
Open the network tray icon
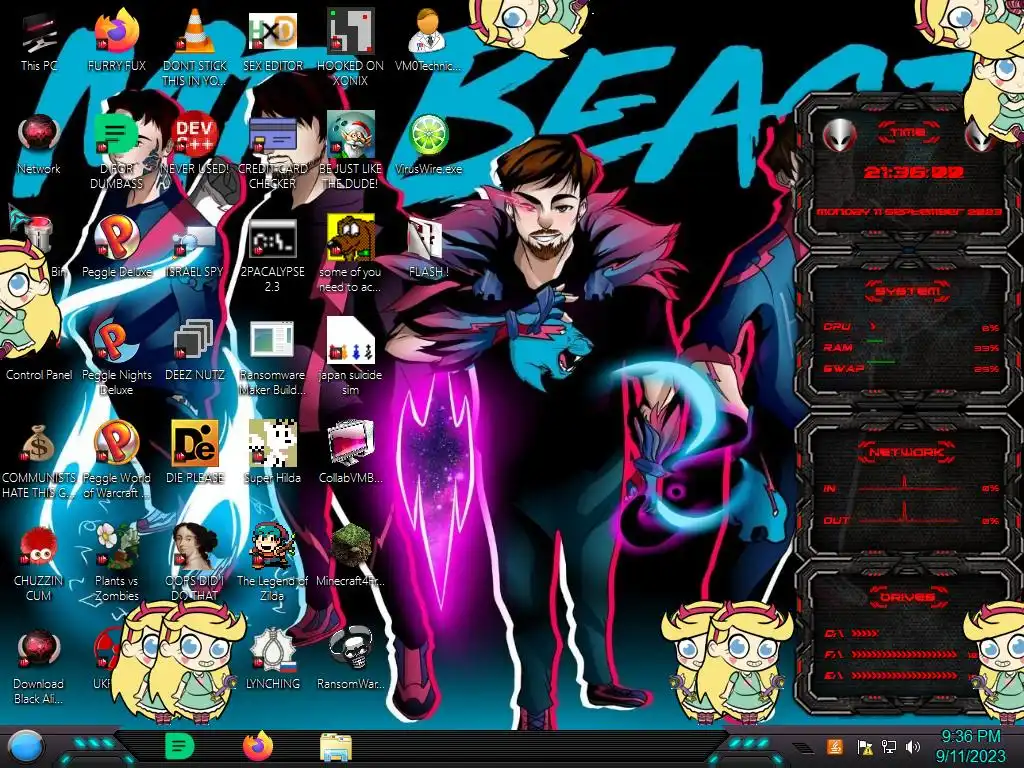889,746
